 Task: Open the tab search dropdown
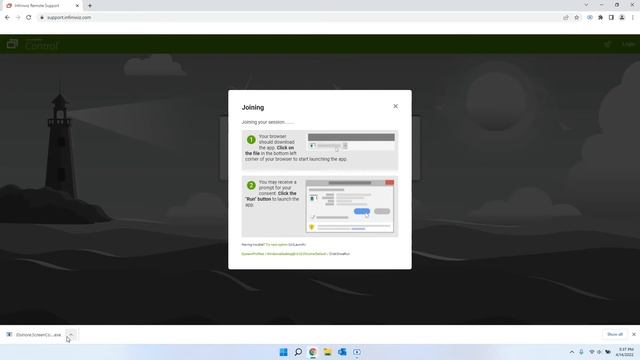pyautogui.click(x=586, y=5)
